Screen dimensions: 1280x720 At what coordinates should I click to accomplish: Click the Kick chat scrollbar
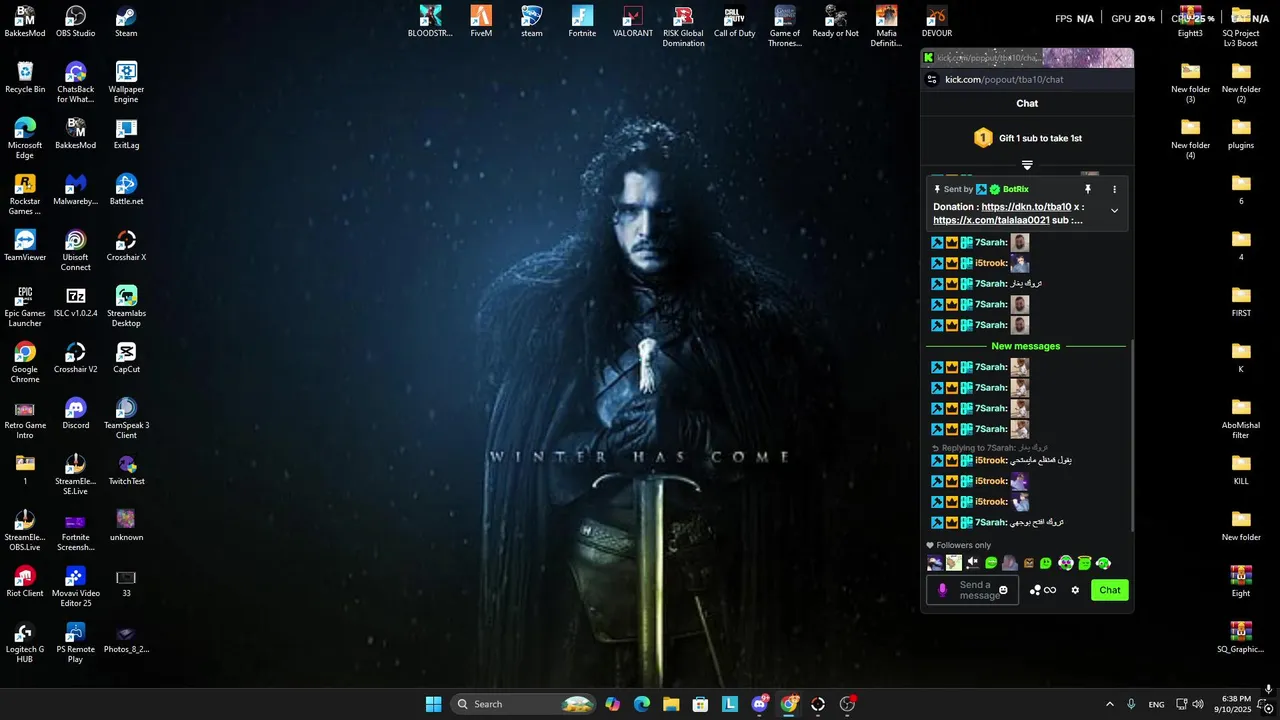[1132, 437]
